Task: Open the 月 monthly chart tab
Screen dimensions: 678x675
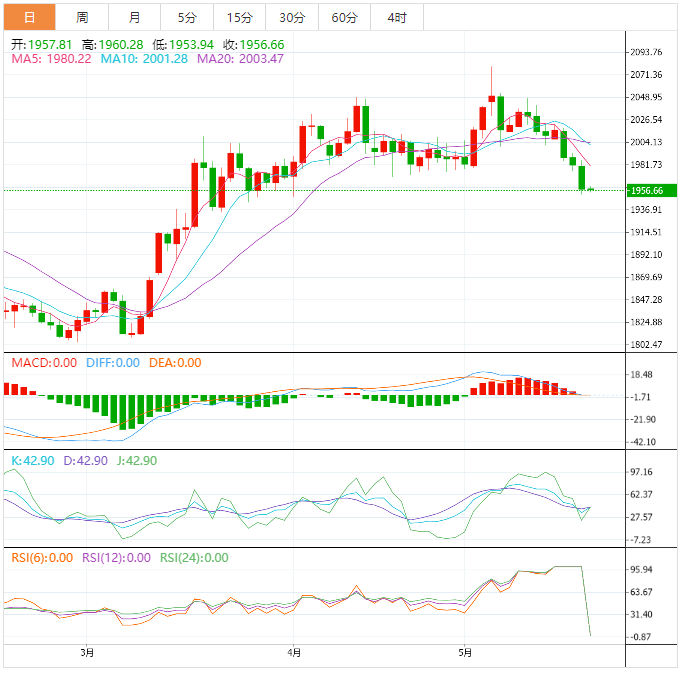Action: (134, 17)
